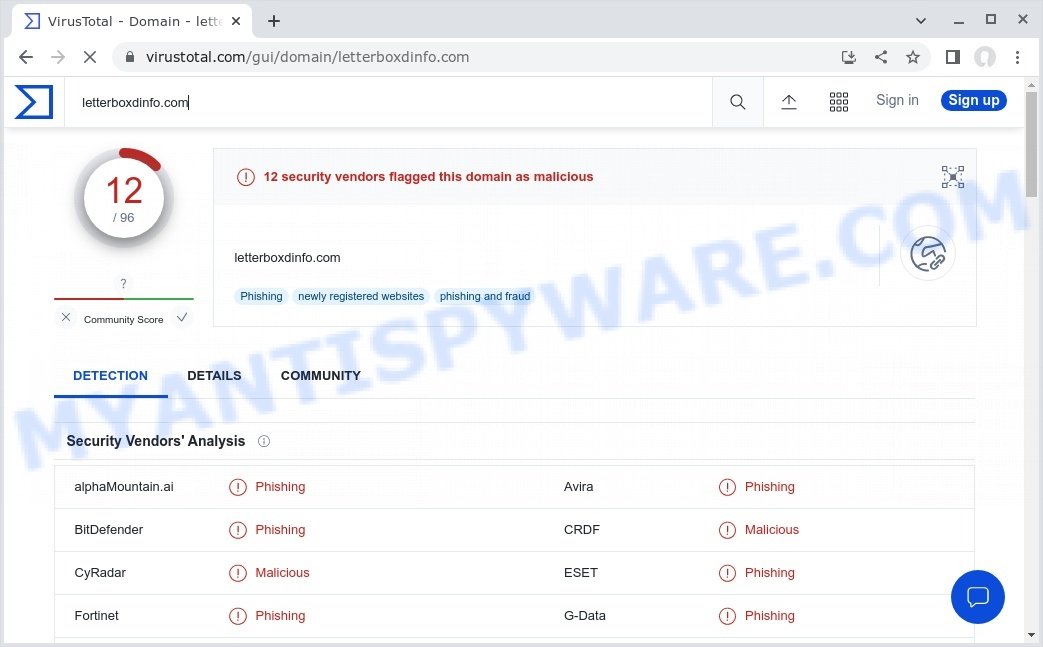
Task: Open the relations graph icon
Action: [953, 177]
